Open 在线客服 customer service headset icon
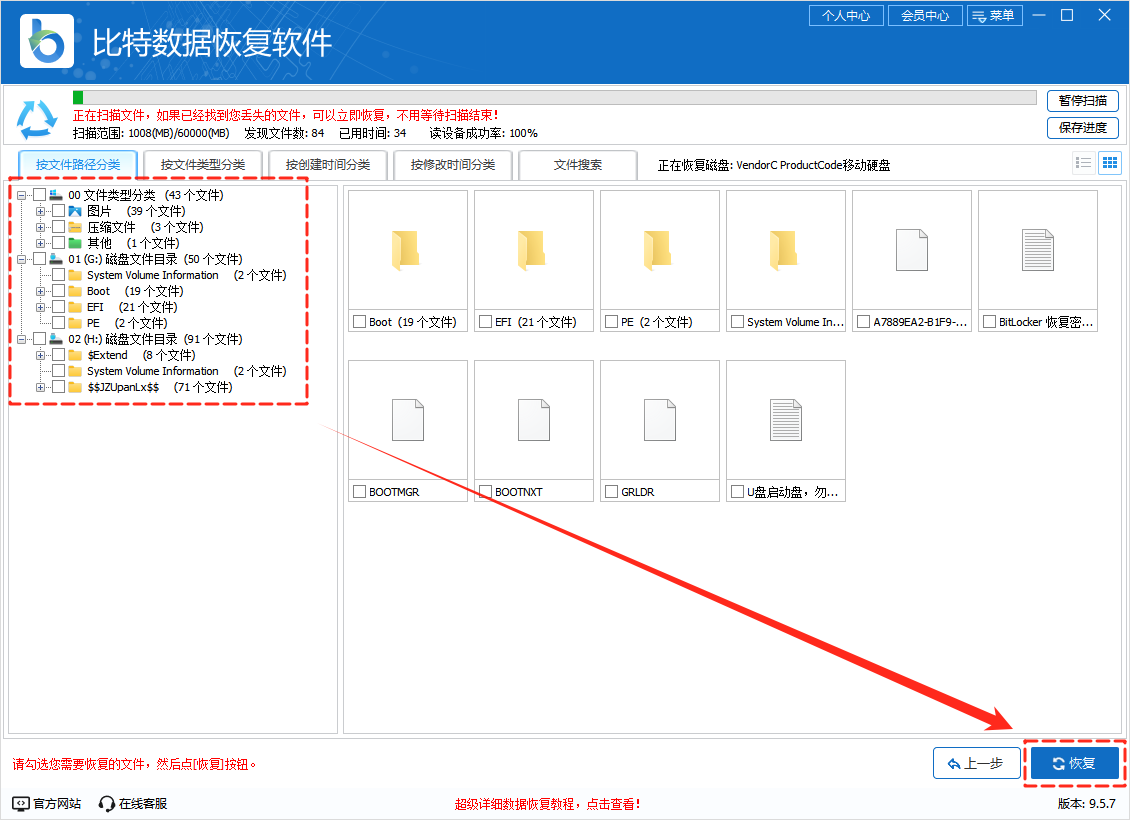Image resolution: width=1130 pixels, height=820 pixels. coord(105,801)
